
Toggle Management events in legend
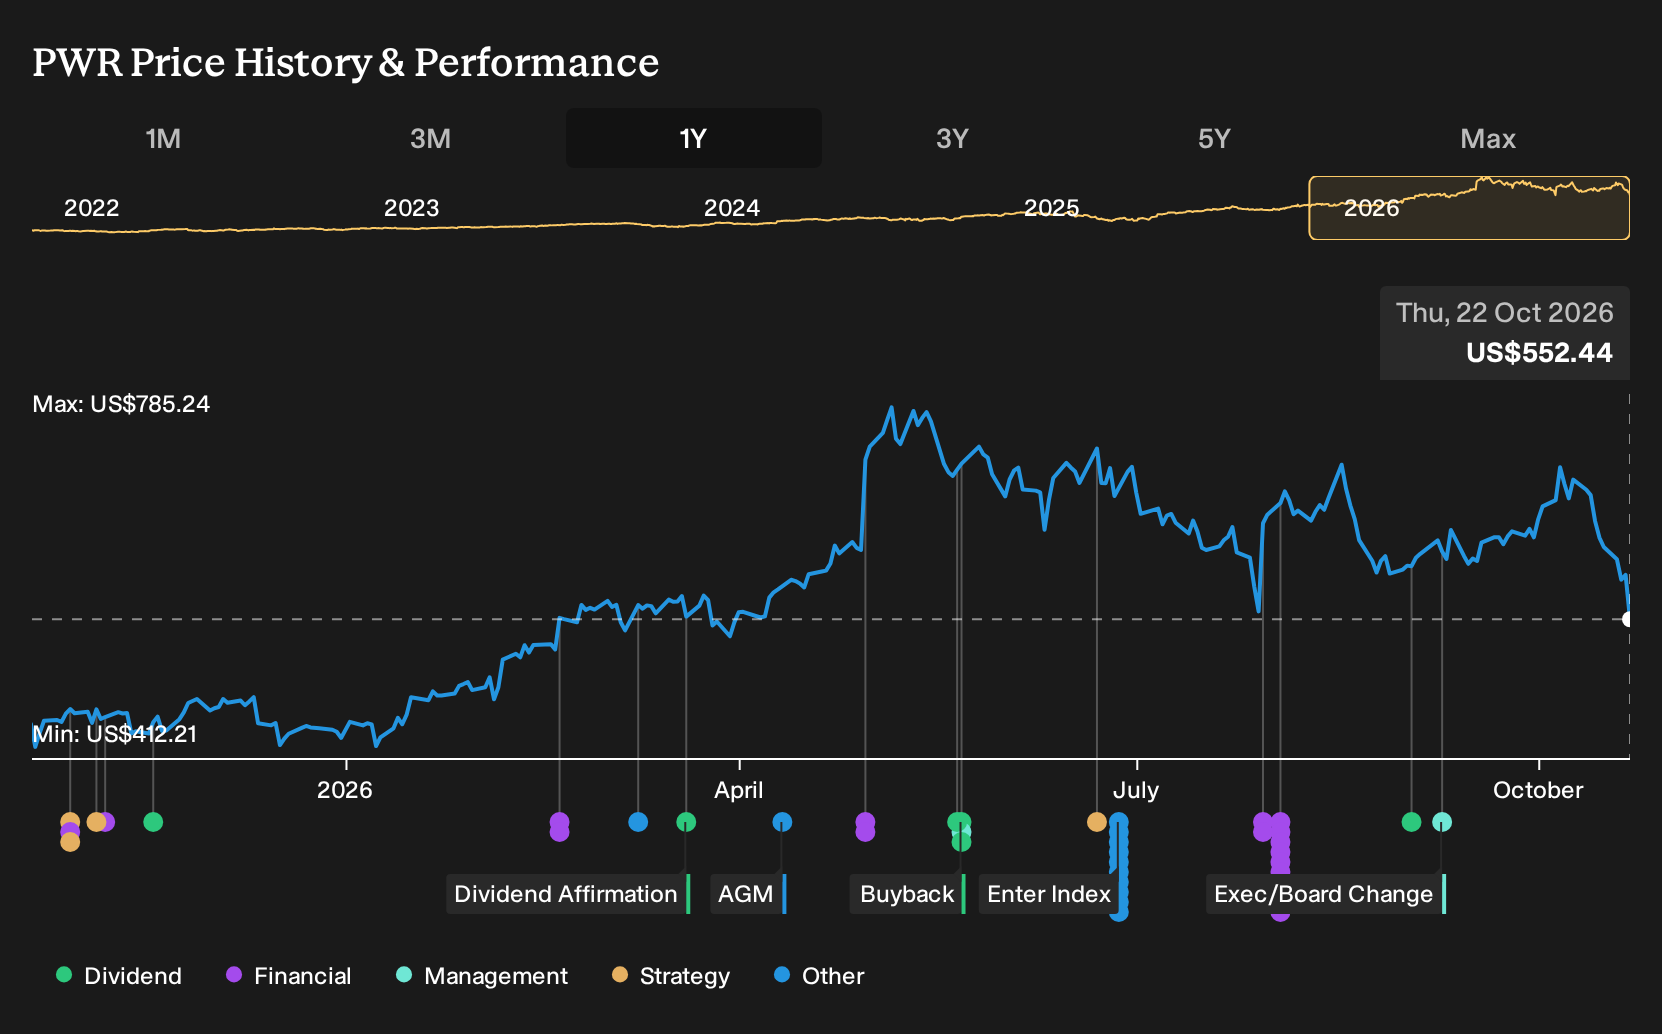point(482,976)
